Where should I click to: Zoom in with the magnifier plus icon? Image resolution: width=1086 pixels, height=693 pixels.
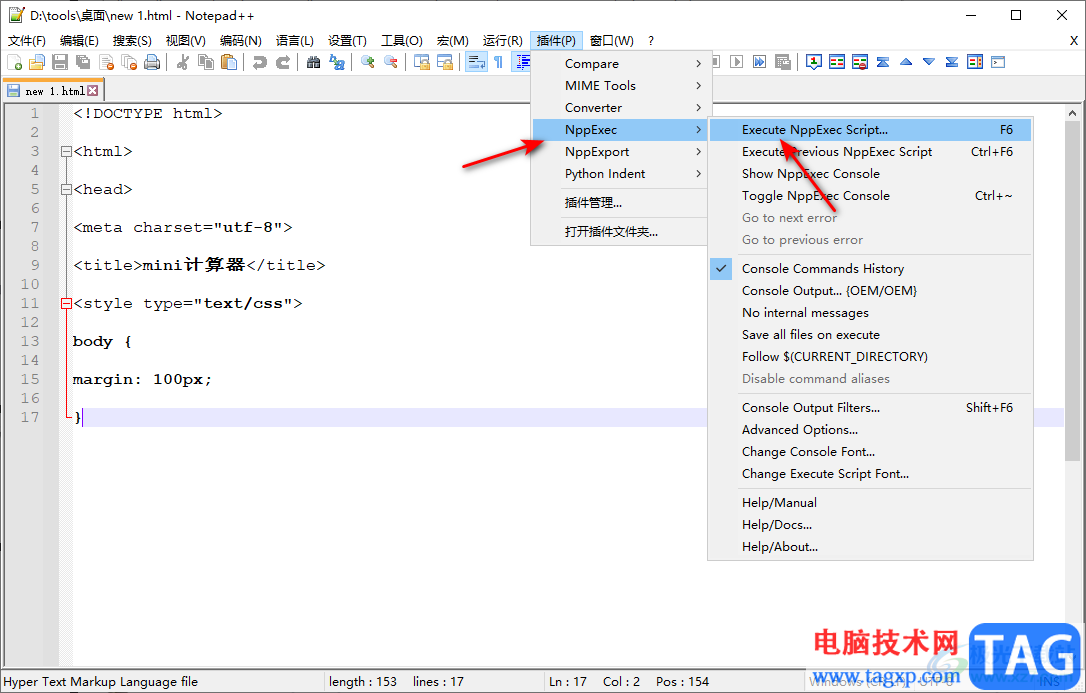[x=368, y=62]
